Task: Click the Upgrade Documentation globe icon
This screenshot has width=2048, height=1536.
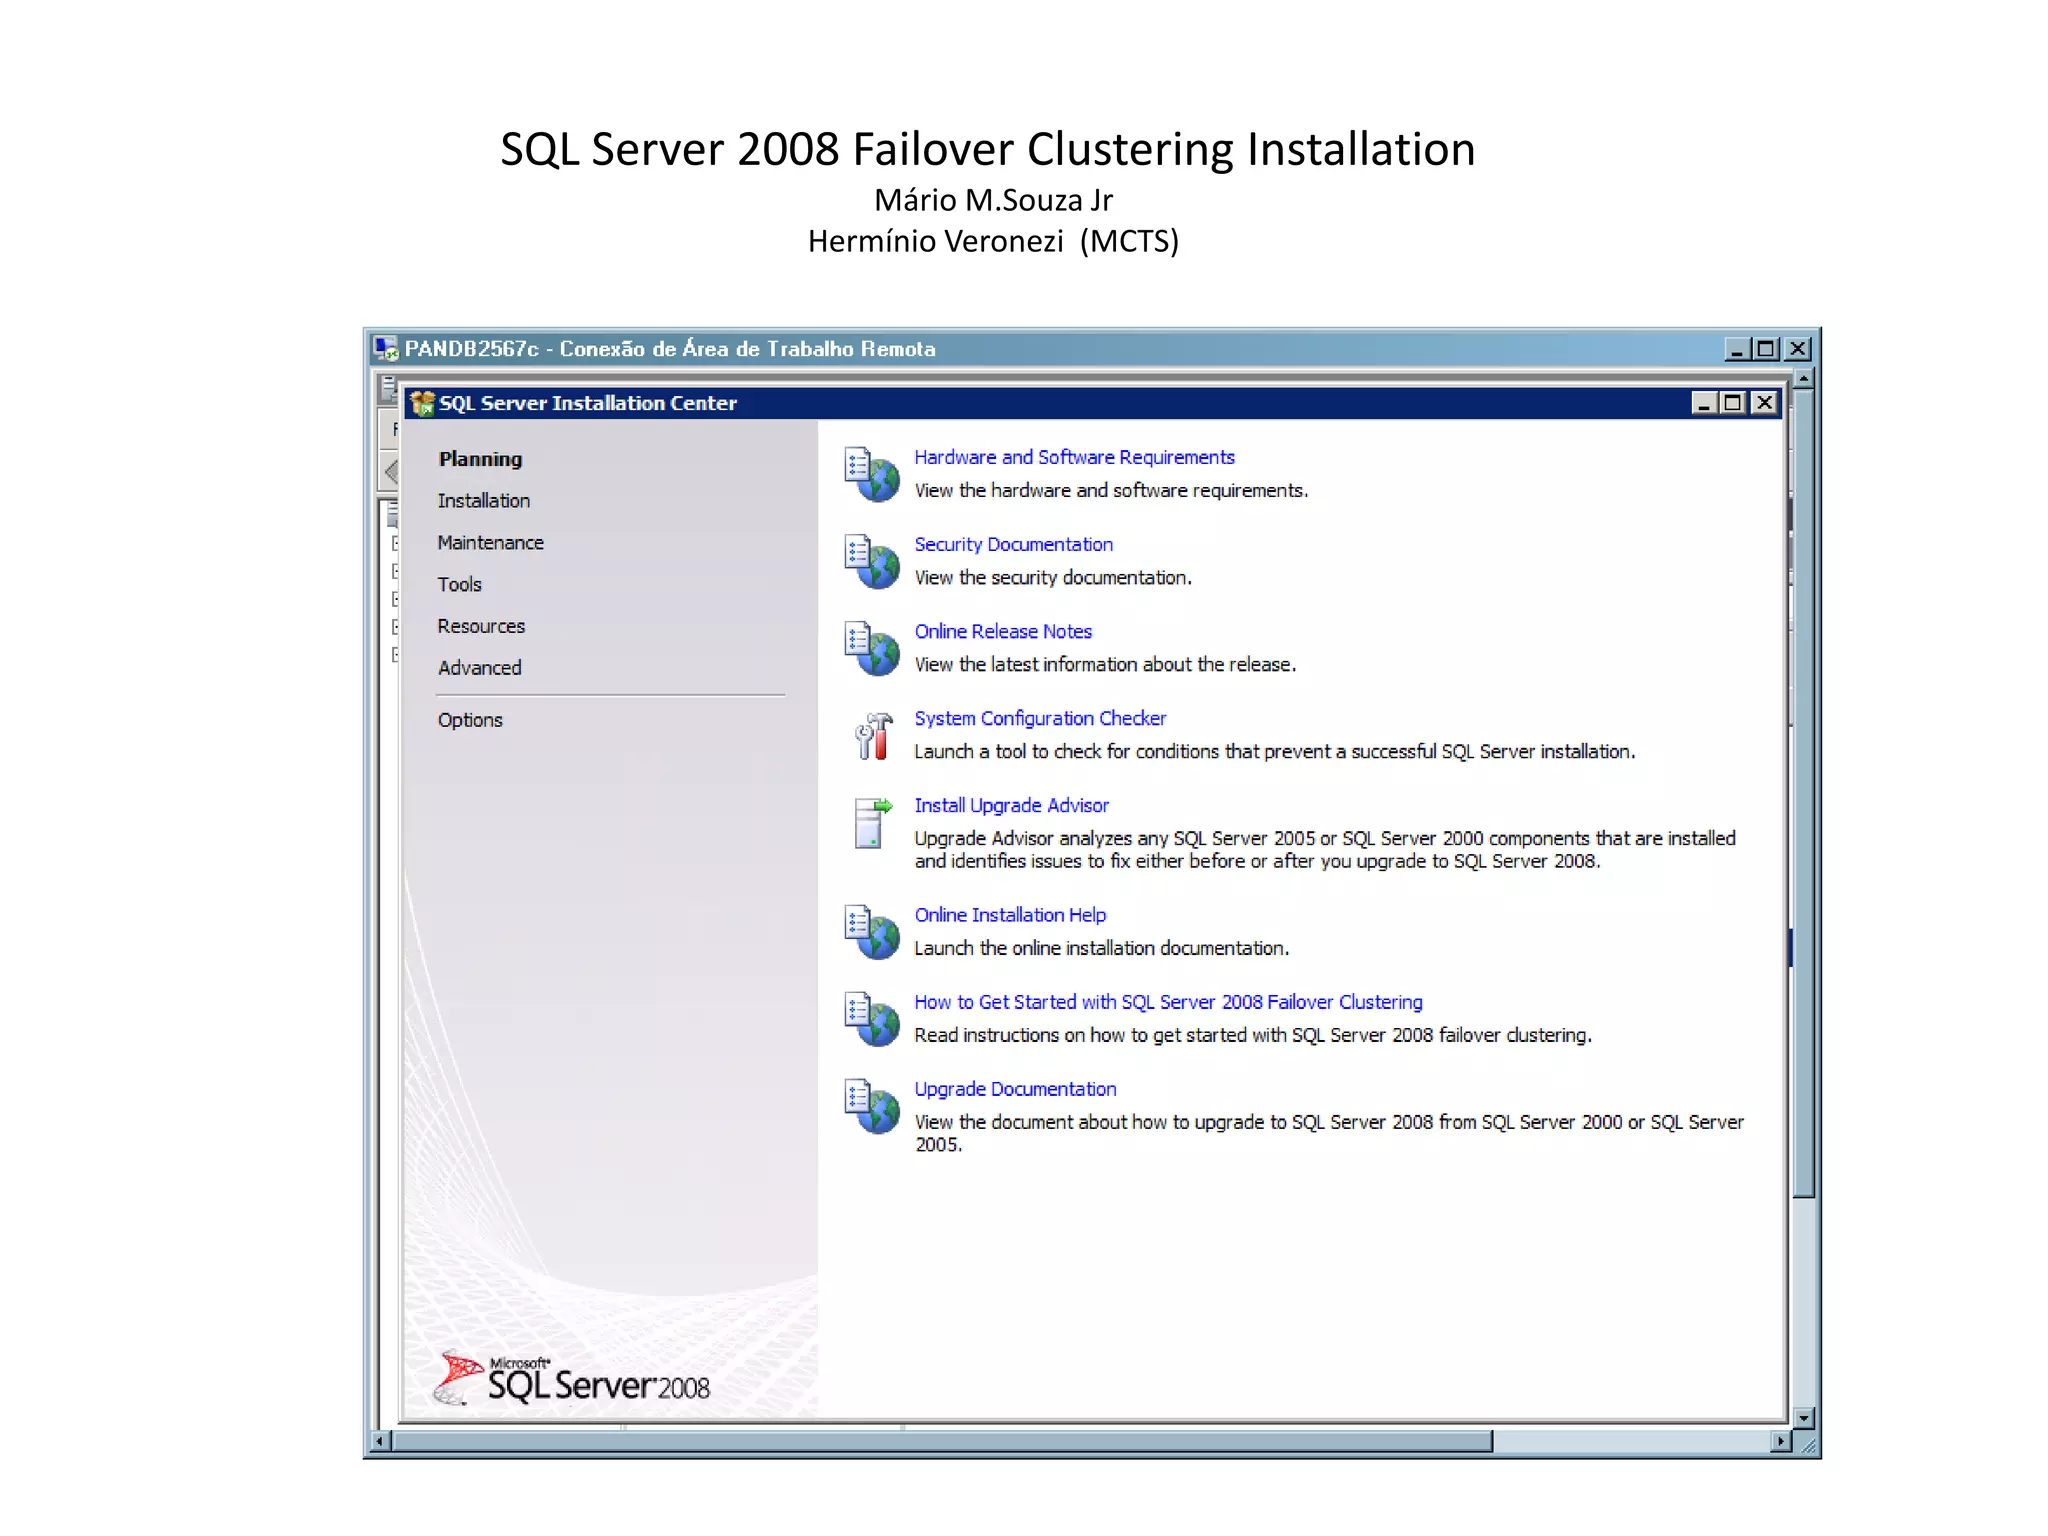Action: pyautogui.click(x=873, y=1106)
